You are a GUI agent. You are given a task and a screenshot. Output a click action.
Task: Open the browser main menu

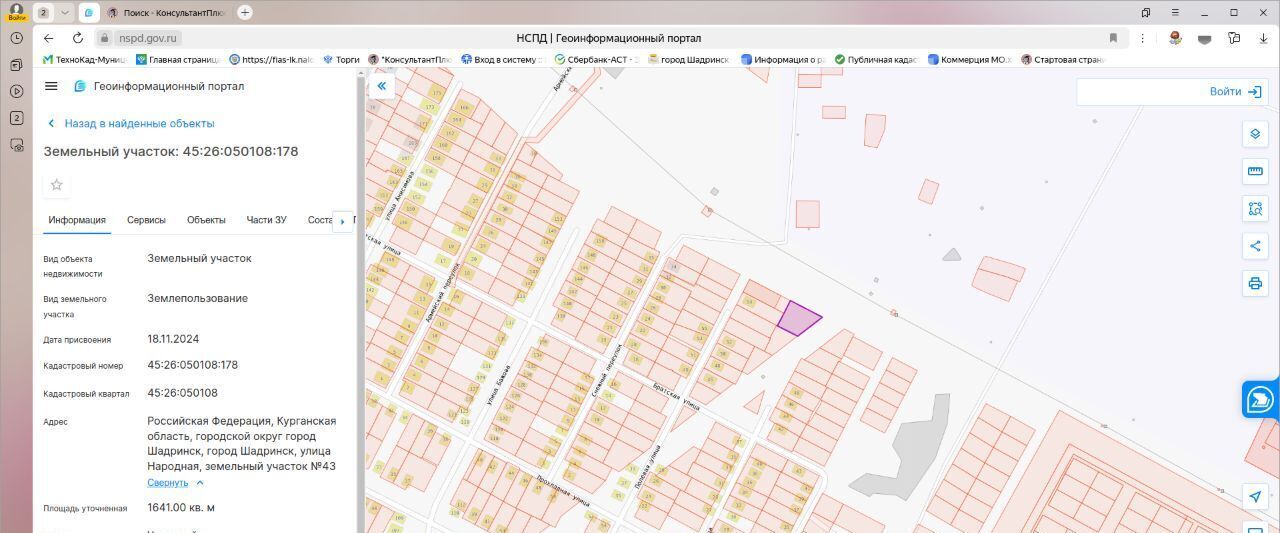(x=1176, y=12)
